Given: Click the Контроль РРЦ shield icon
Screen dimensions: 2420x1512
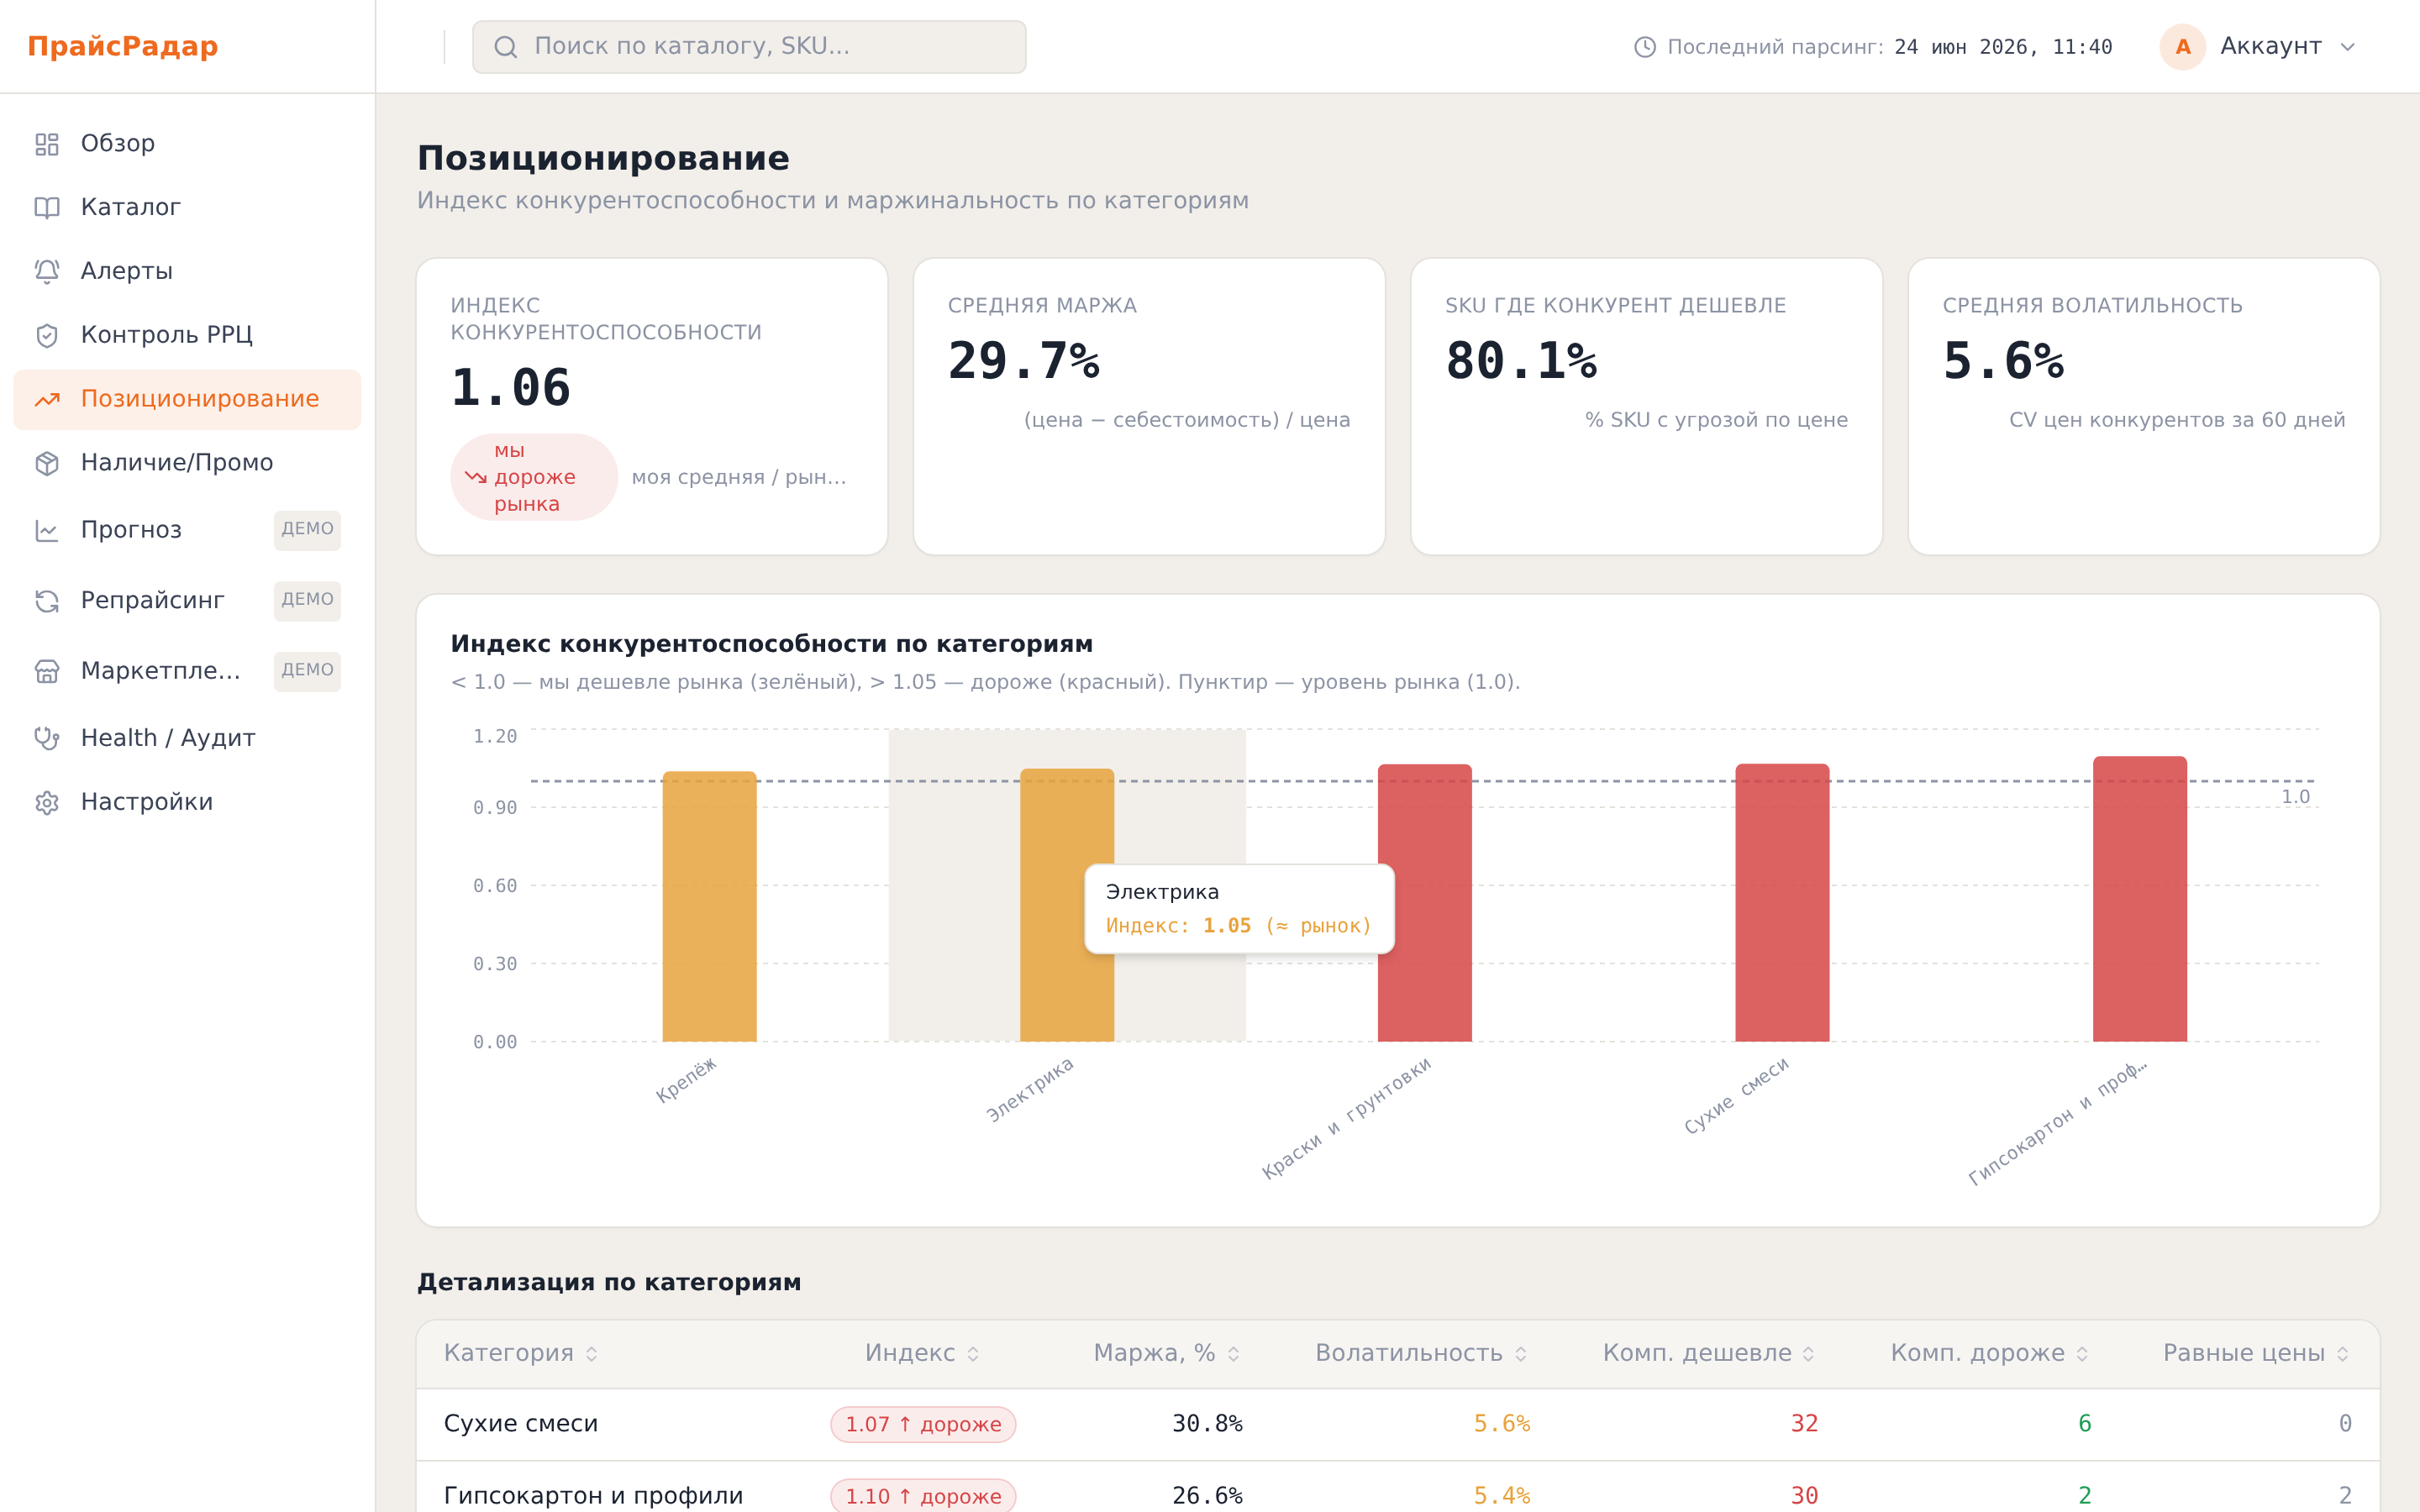Looking at the screenshot, I should 47,336.
